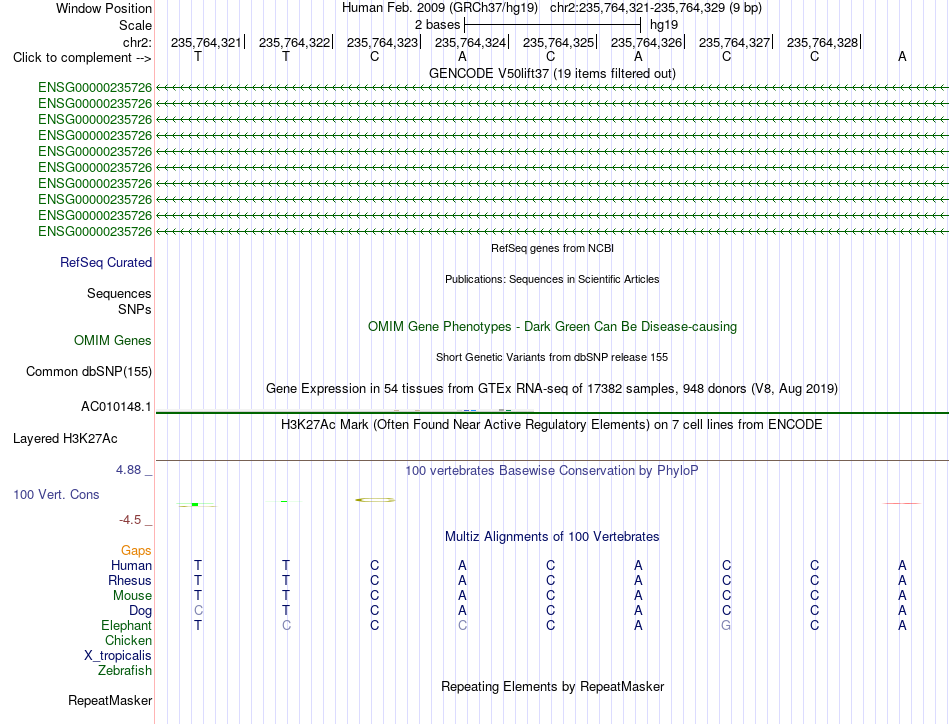Click the hg19 label beside the scale bar
Viewport: 950px width, 724px height.
(x=664, y=25)
